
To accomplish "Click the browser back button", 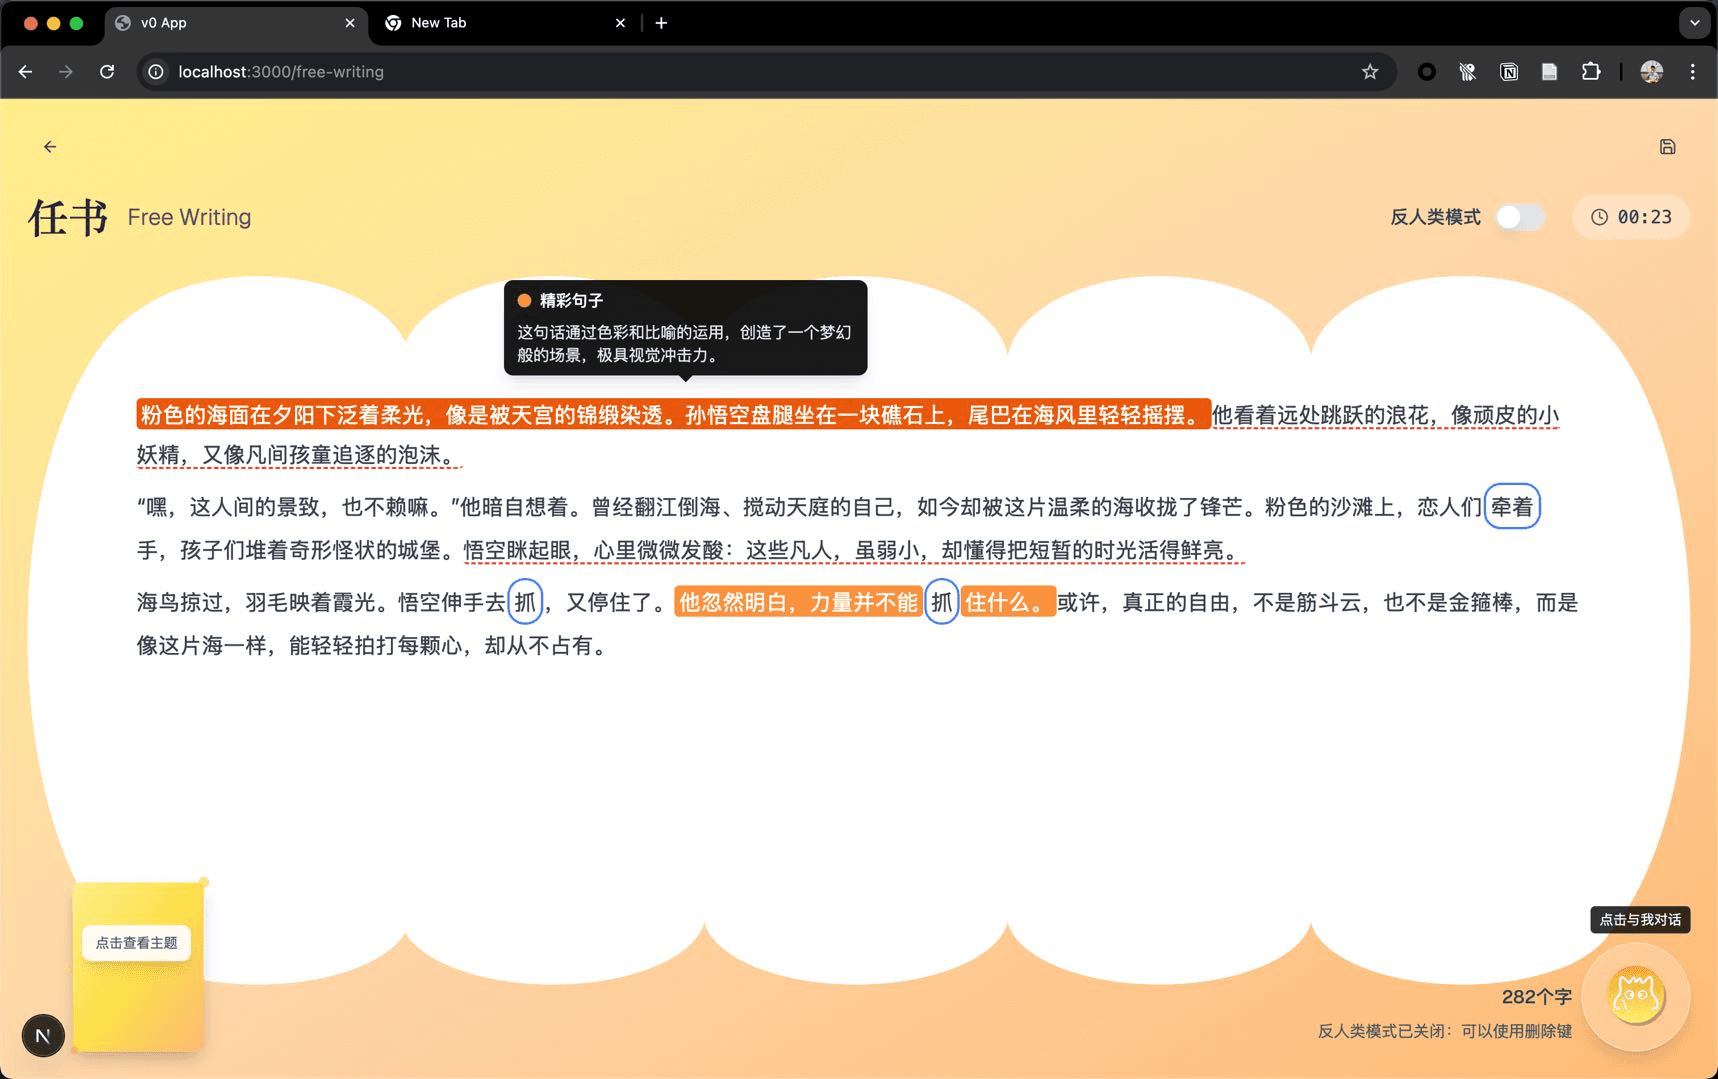I will [26, 72].
